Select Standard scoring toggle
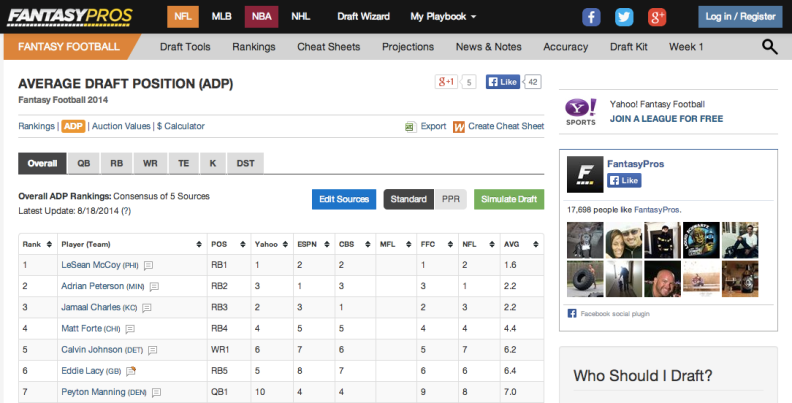792x403 pixels. click(x=408, y=199)
